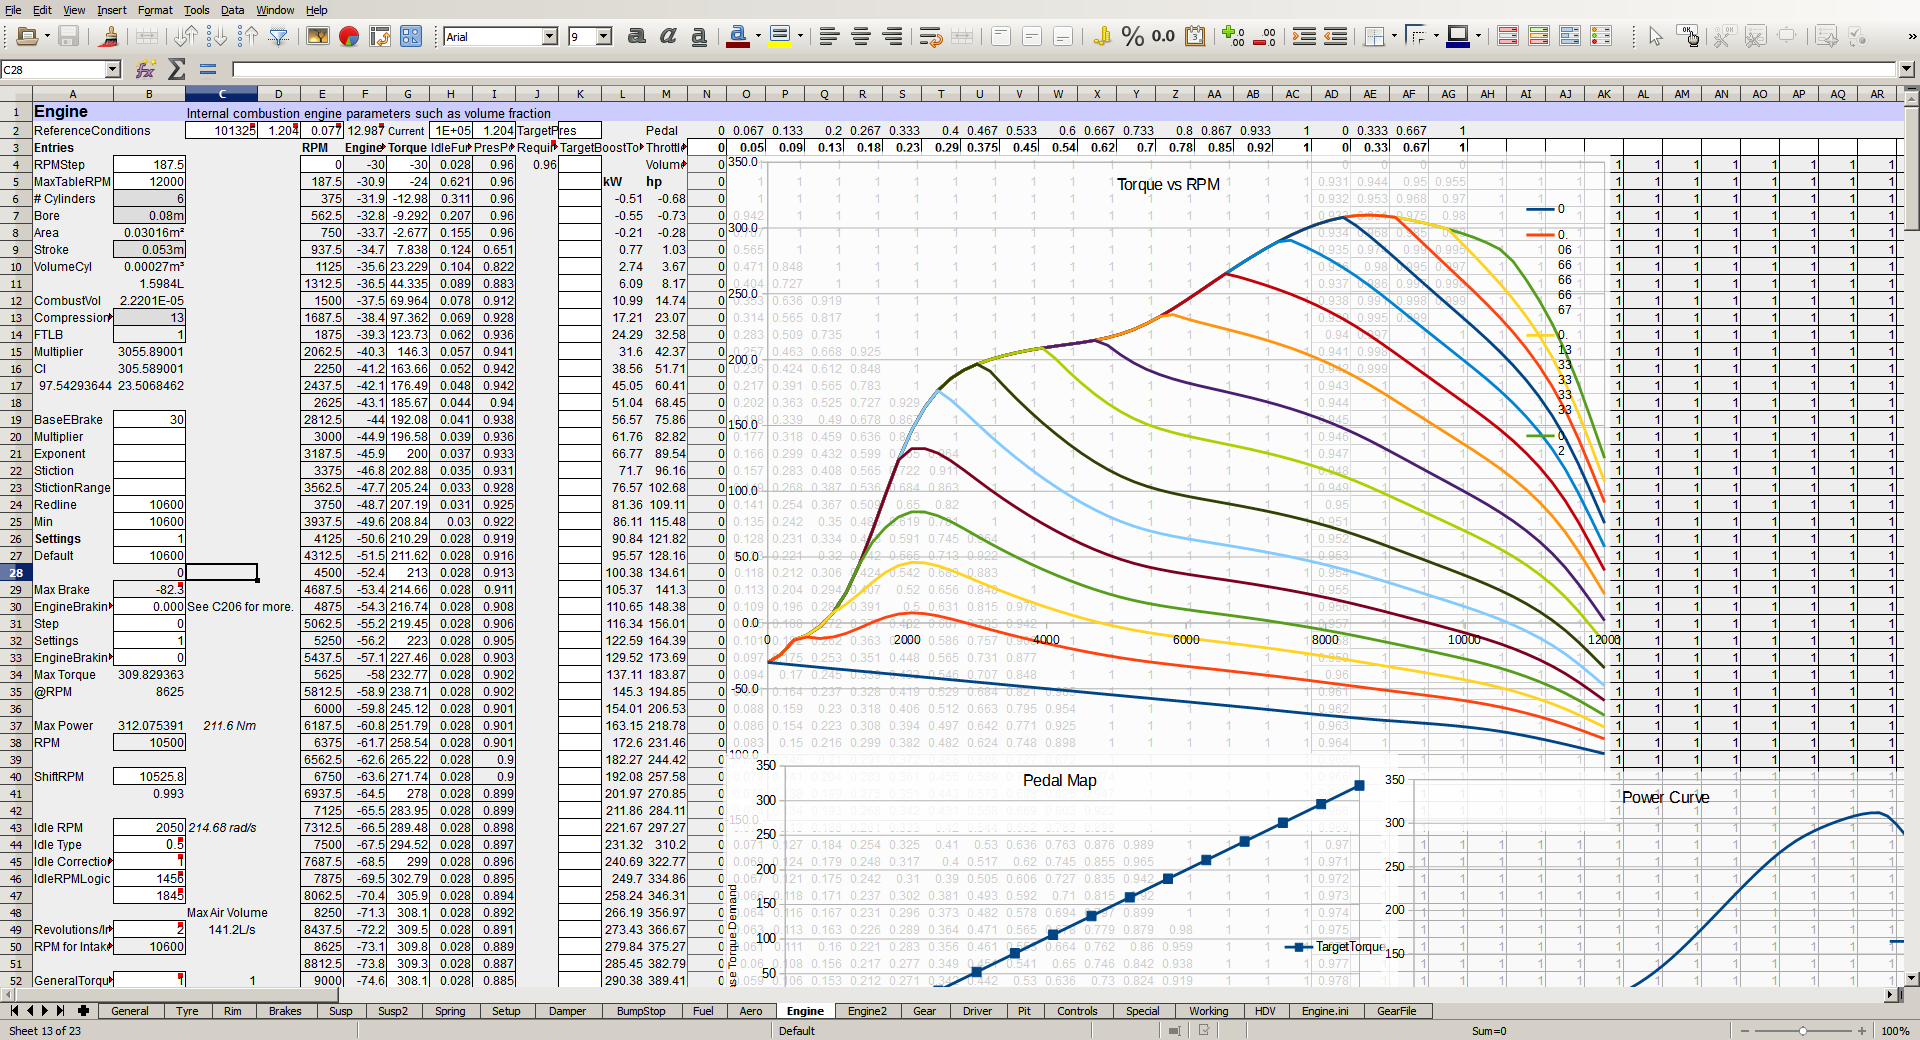
Task: Add a decimal place
Action: coord(1233,37)
